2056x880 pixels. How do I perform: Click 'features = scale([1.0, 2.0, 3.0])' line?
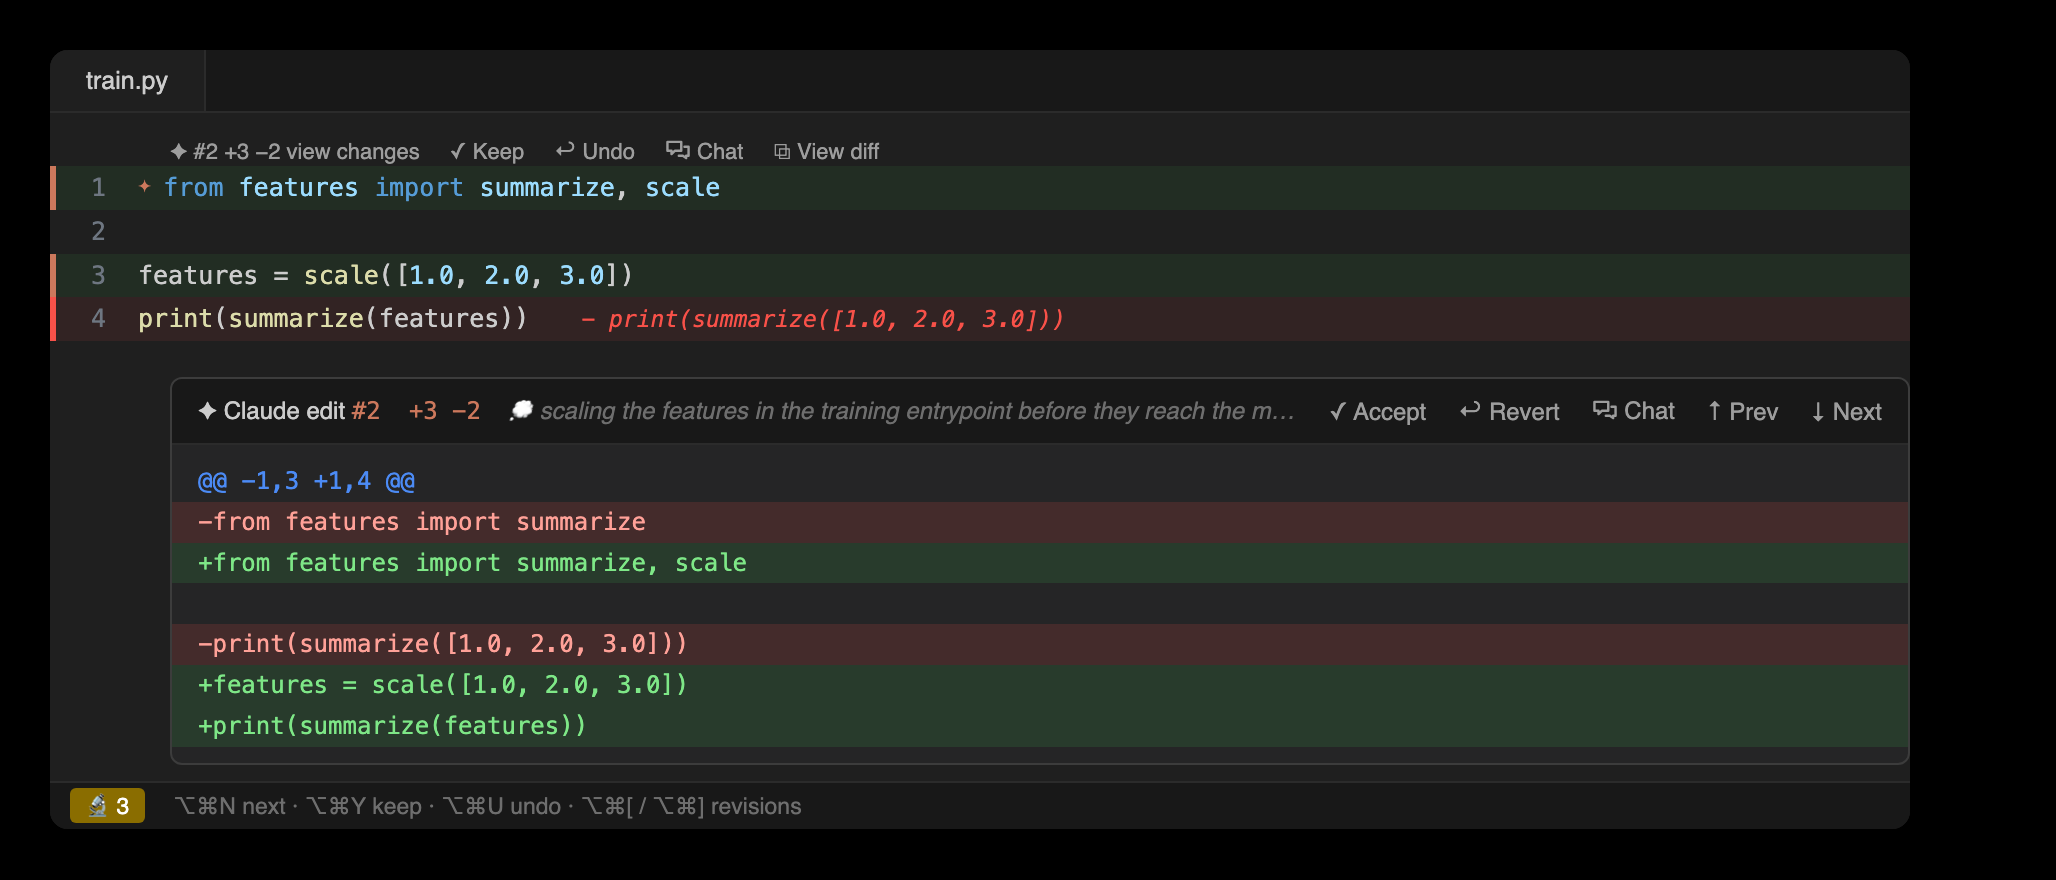pyautogui.click(x=386, y=275)
